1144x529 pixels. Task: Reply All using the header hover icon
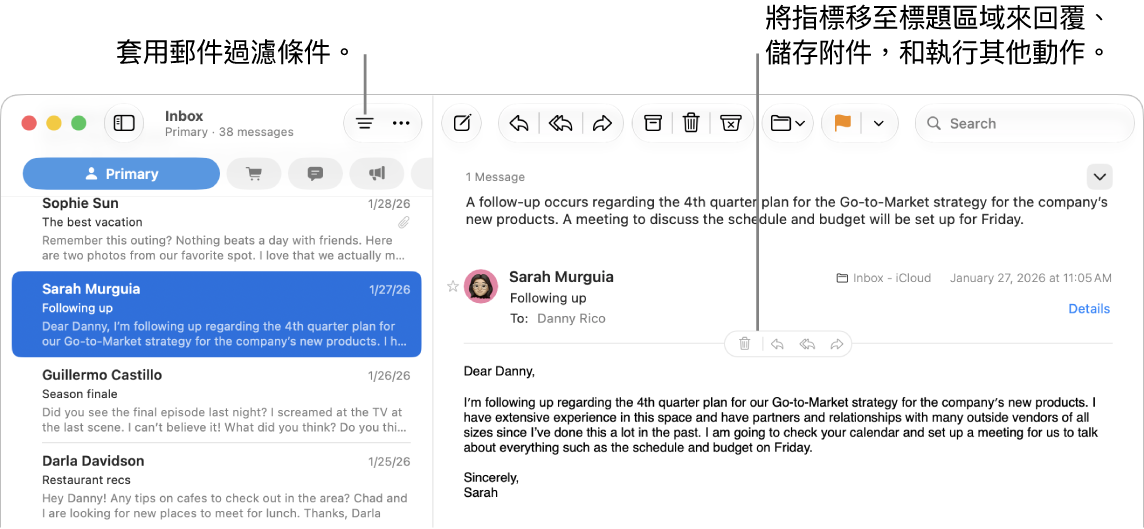click(808, 344)
